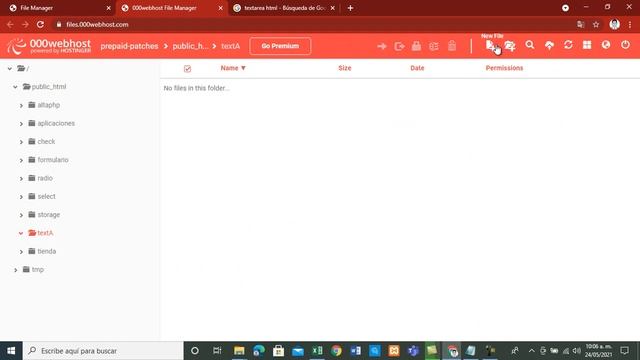The width and height of the screenshot is (640, 360).
Task: Click the Permissions column header
Action: [504, 68]
